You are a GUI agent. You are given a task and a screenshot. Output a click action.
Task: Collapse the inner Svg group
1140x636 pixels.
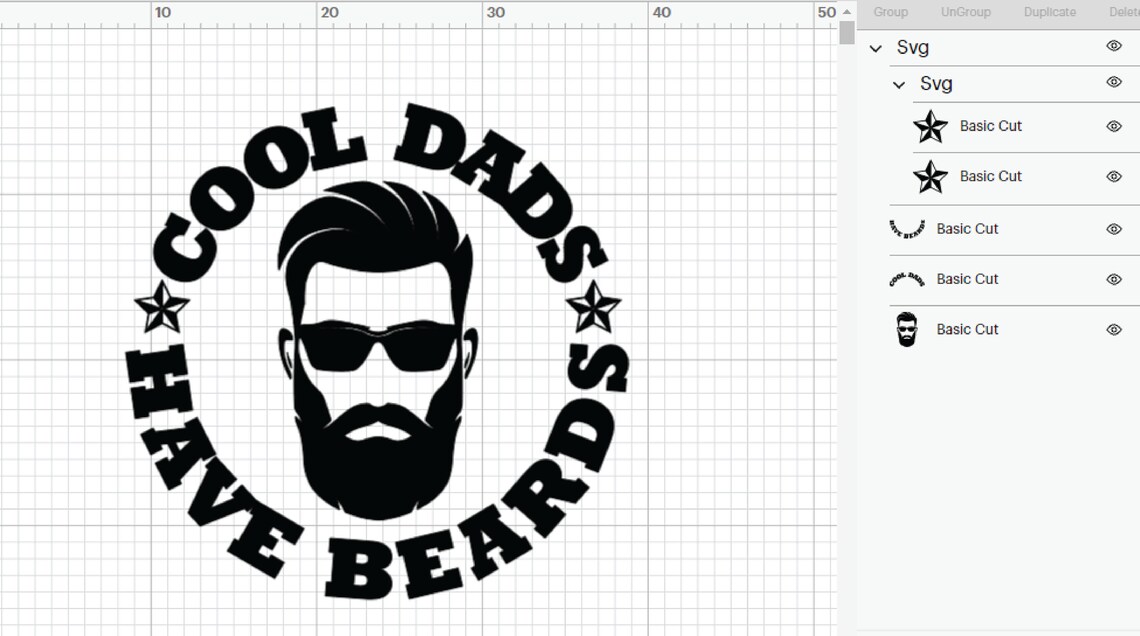898,84
